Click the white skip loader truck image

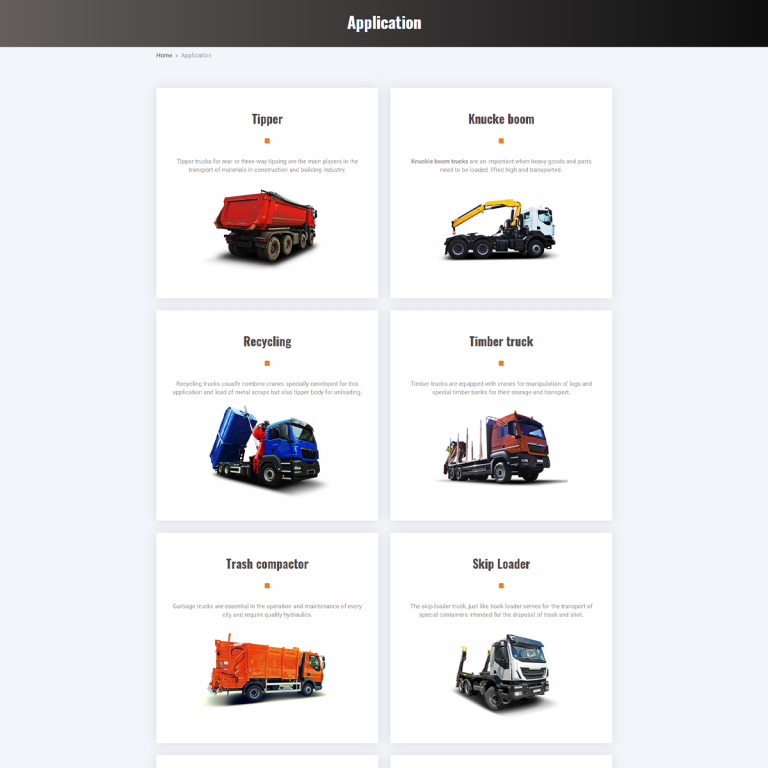coord(500,672)
